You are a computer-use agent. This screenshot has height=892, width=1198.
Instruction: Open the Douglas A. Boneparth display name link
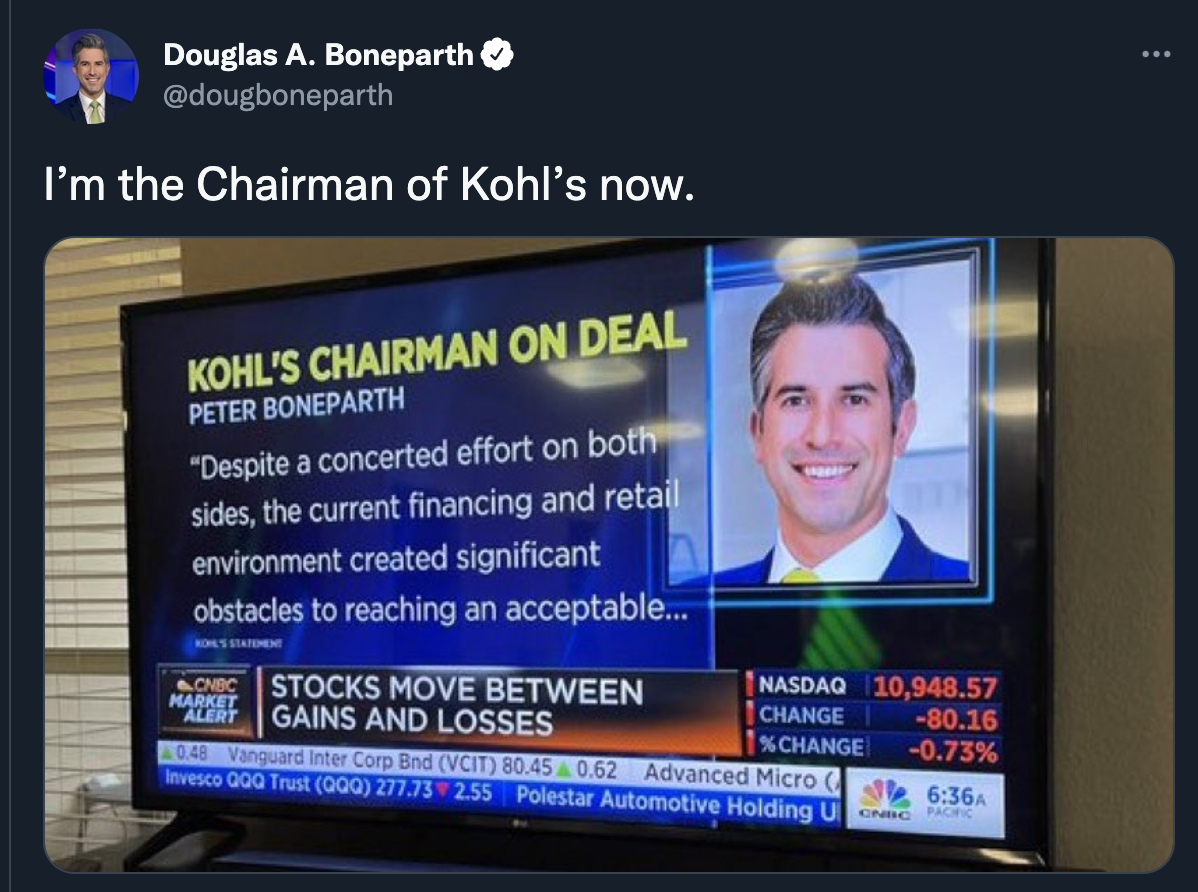pos(320,56)
